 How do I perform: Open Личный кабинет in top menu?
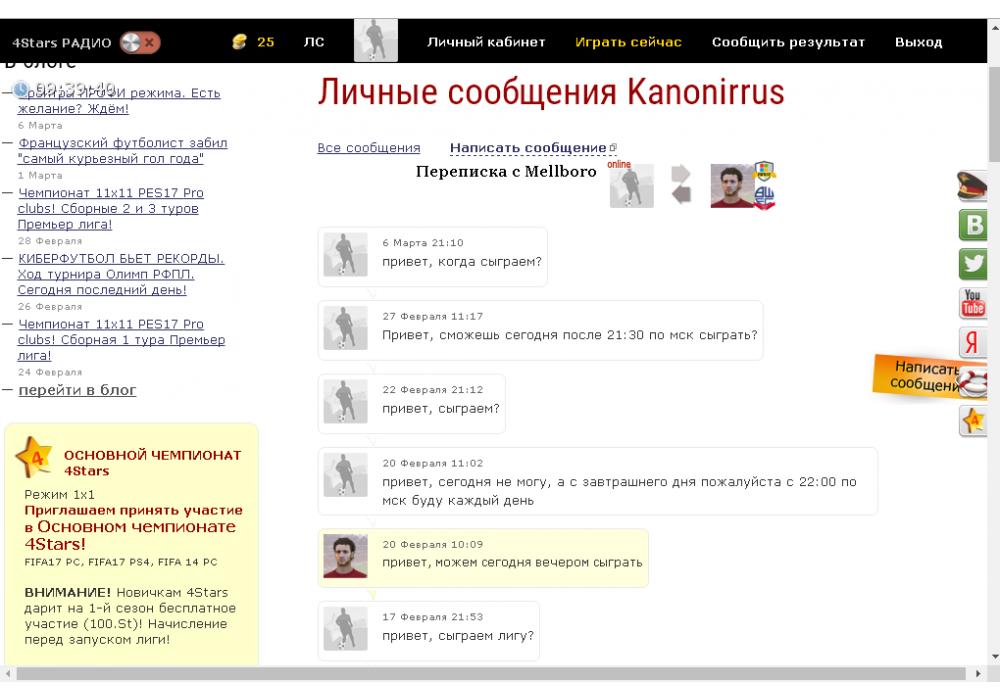tap(486, 42)
